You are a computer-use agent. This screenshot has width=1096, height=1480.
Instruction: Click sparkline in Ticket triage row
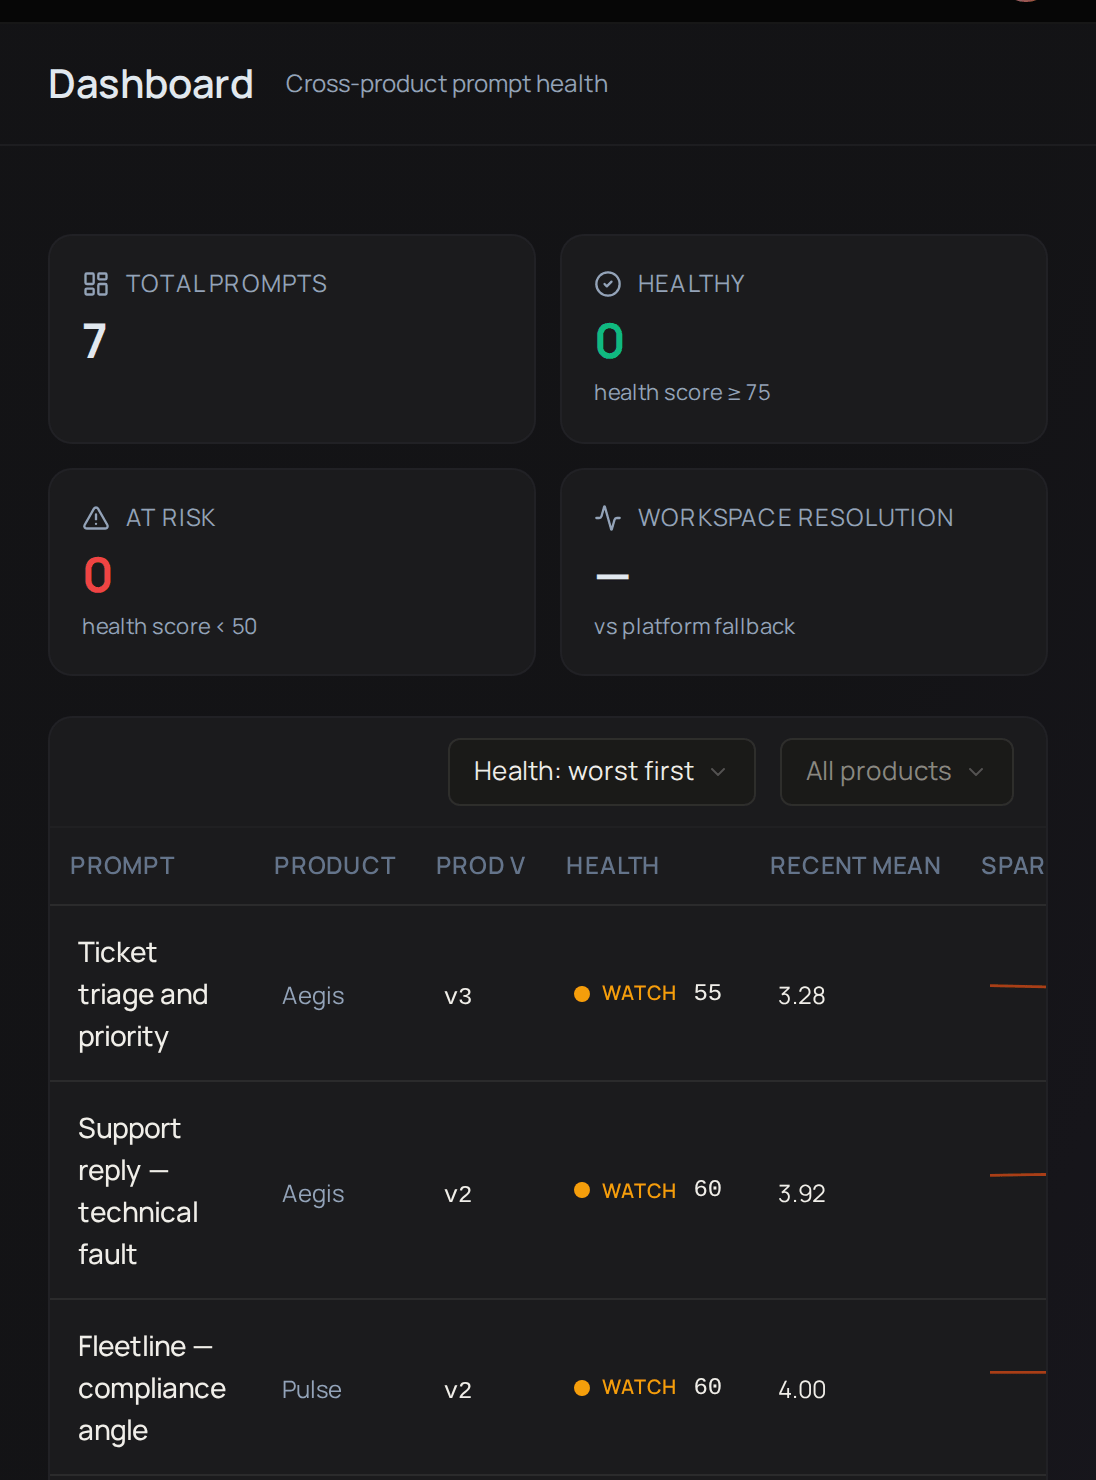[x=1018, y=986]
